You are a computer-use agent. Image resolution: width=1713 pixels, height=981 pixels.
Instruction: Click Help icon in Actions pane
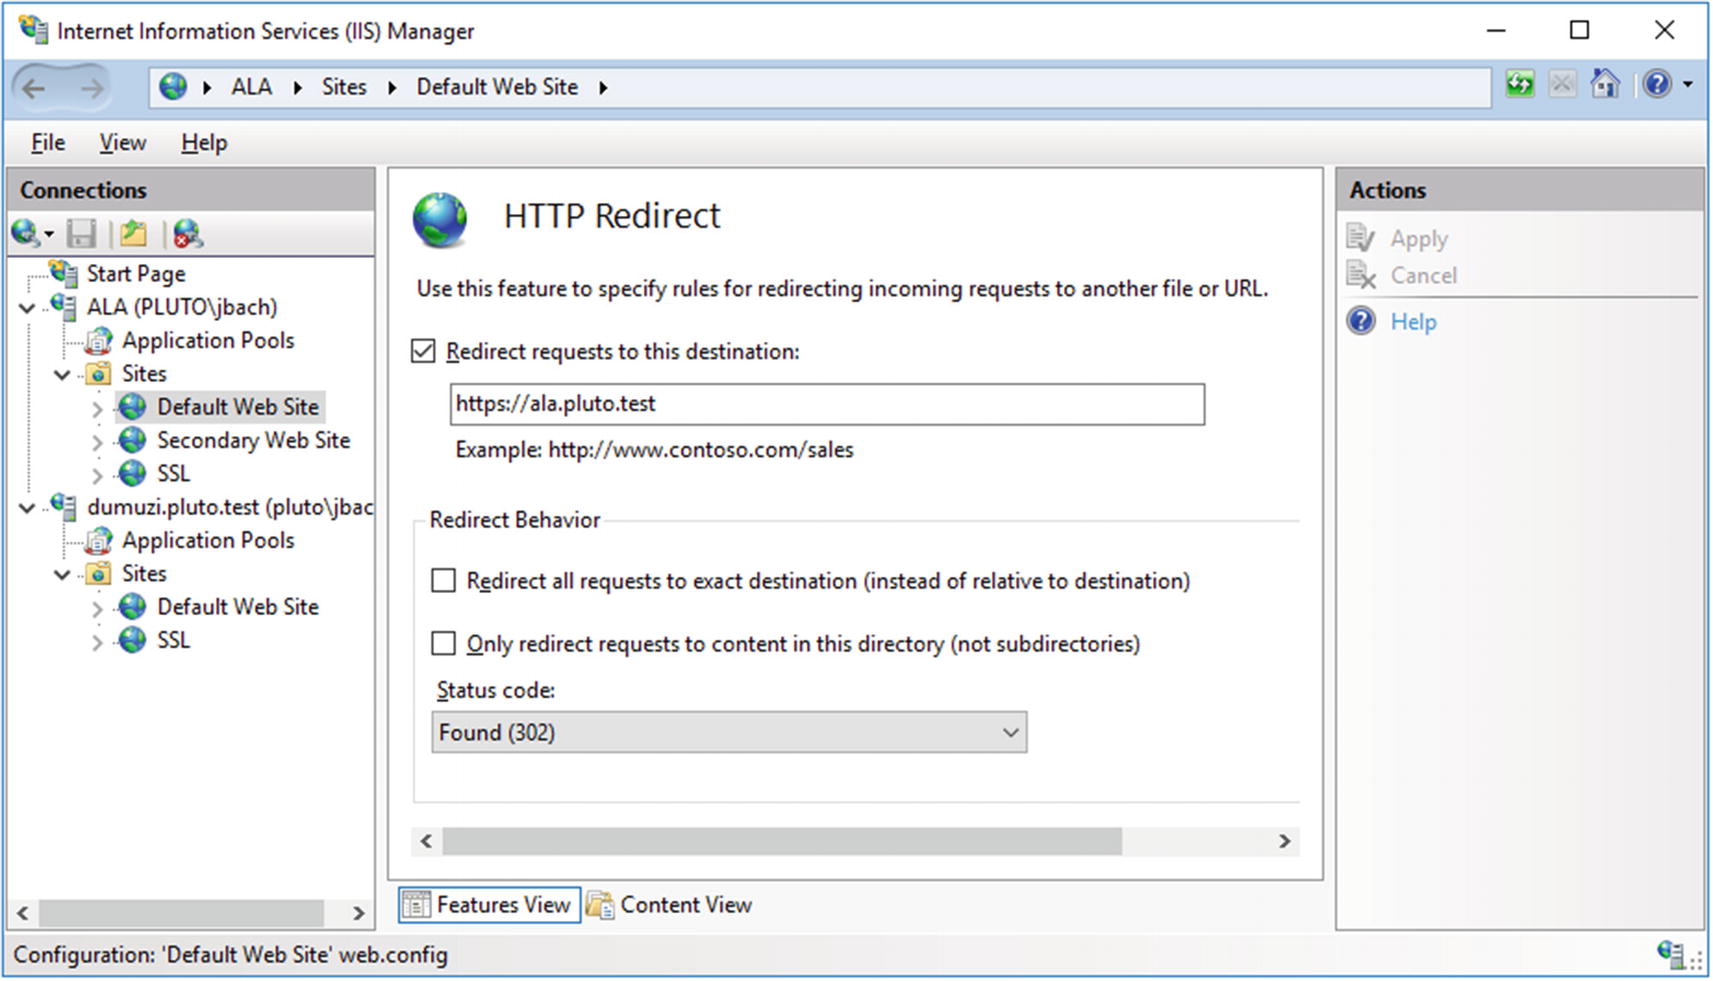[1361, 320]
